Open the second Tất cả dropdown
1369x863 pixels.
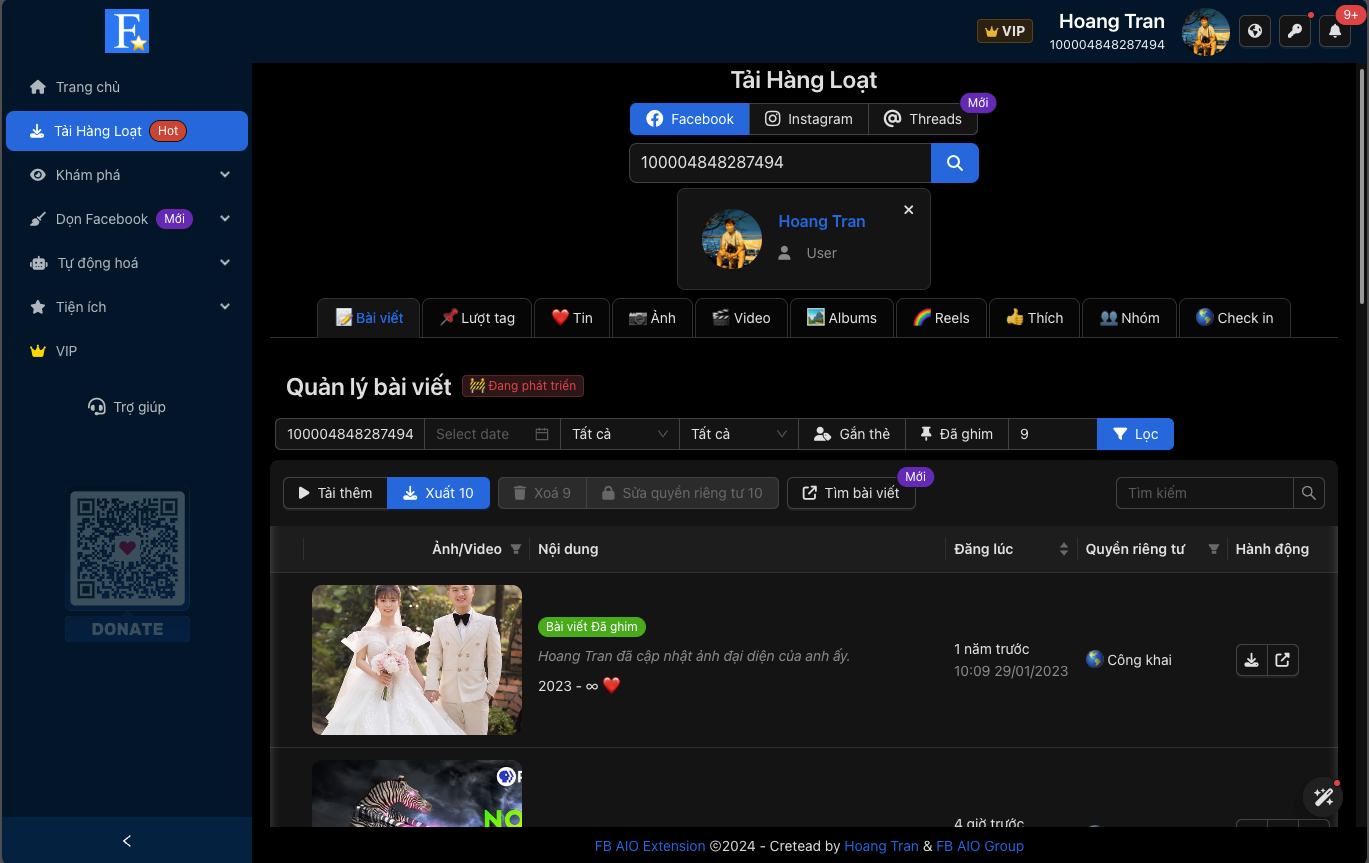tap(739, 434)
